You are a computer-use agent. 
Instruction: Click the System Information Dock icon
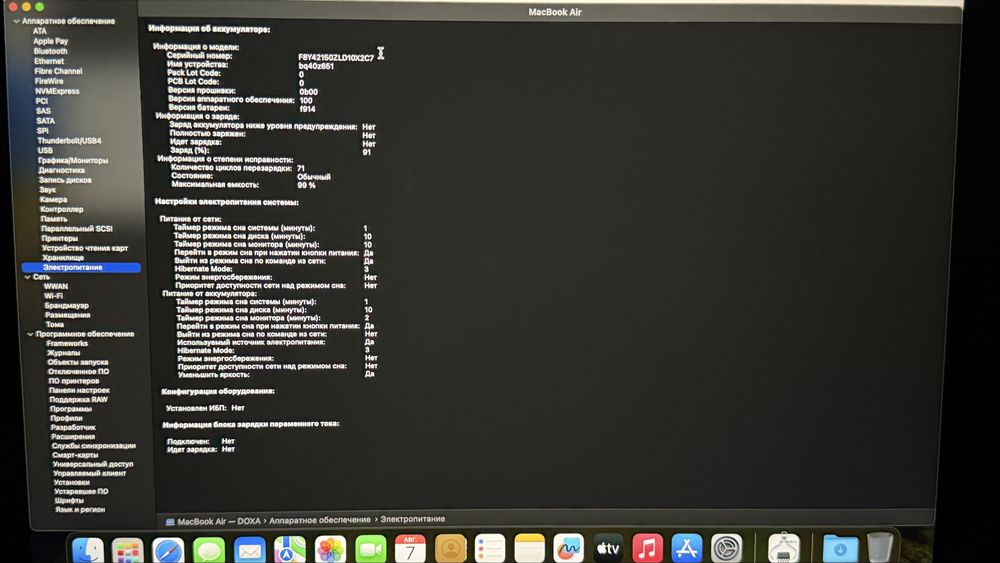(x=784, y=548)
